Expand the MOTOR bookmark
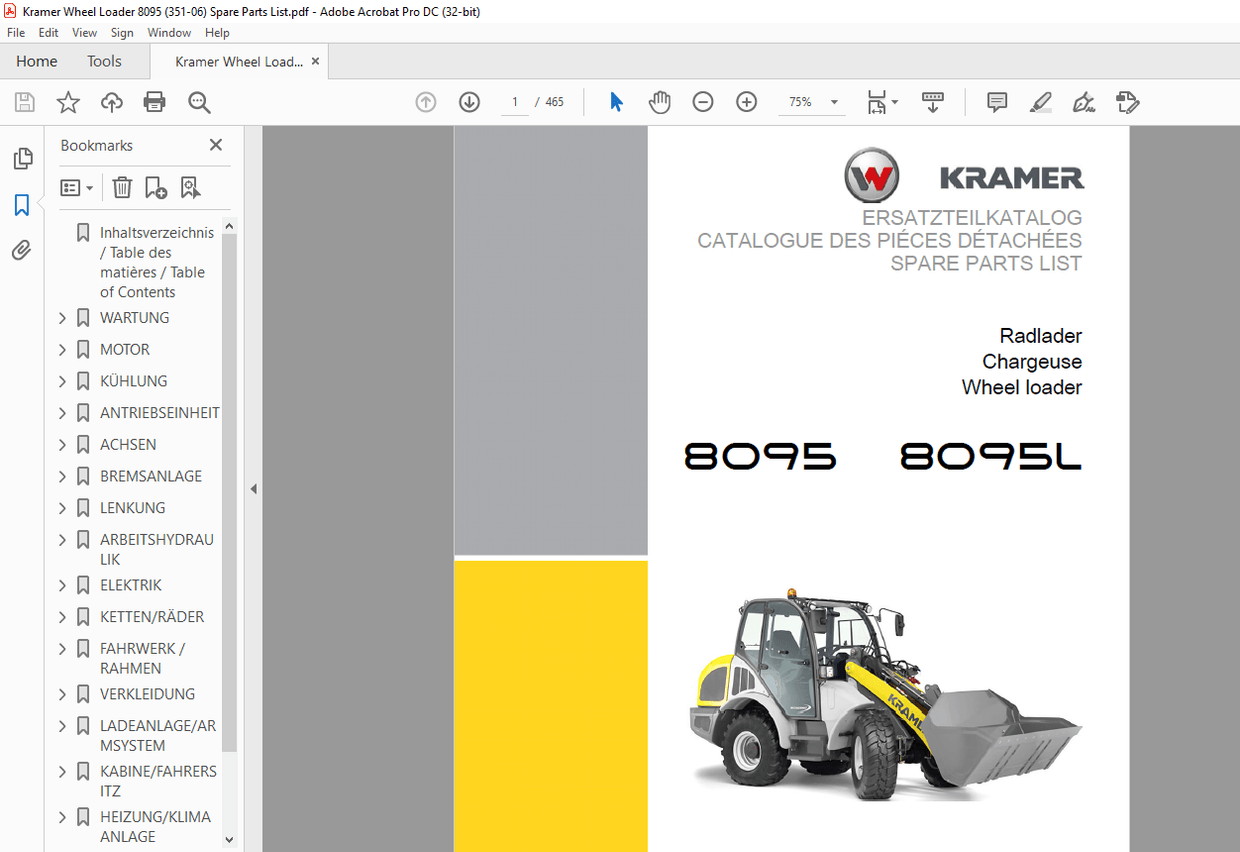 pyautogui.click(x=62, y=349)
